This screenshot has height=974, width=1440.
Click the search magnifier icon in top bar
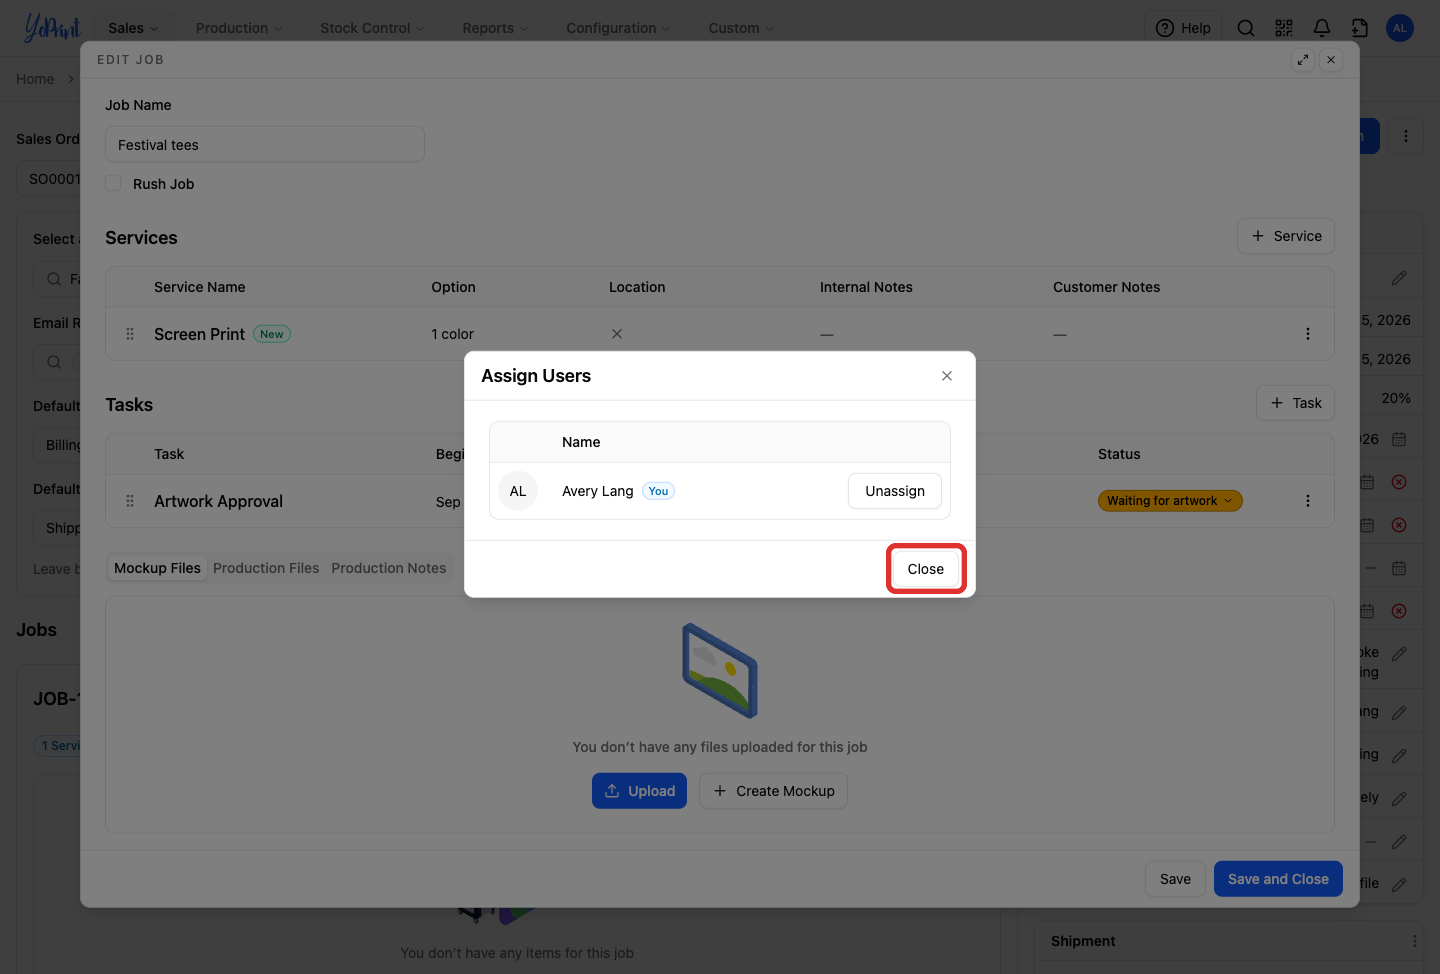[x=1246, y=28]
